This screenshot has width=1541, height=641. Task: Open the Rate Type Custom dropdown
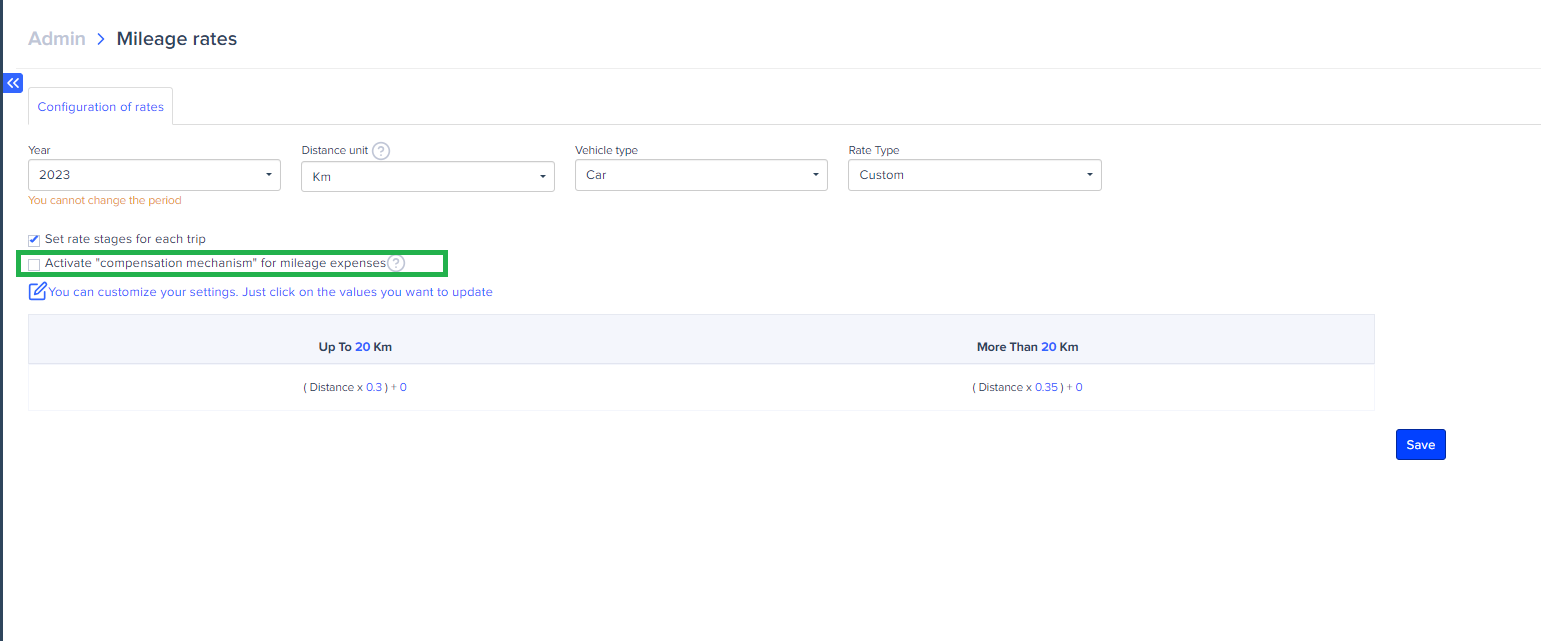click(x=974, y=175)
